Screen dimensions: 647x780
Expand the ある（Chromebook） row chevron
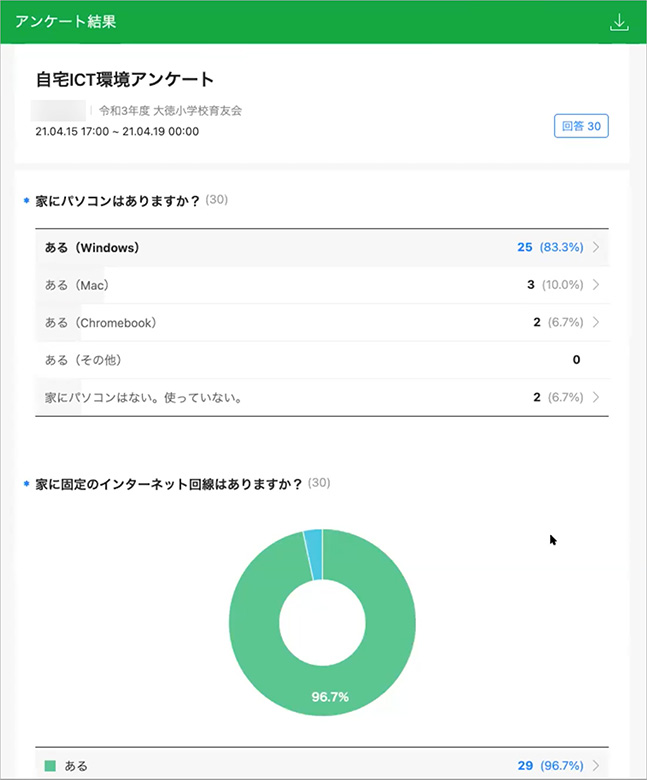[596, 322]
